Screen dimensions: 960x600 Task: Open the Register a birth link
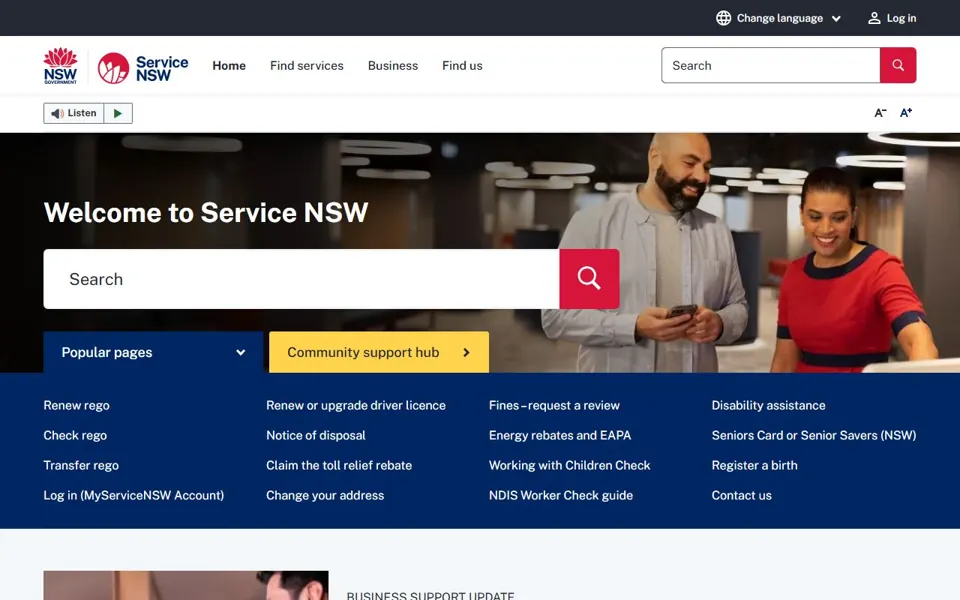tap(754, 465)
